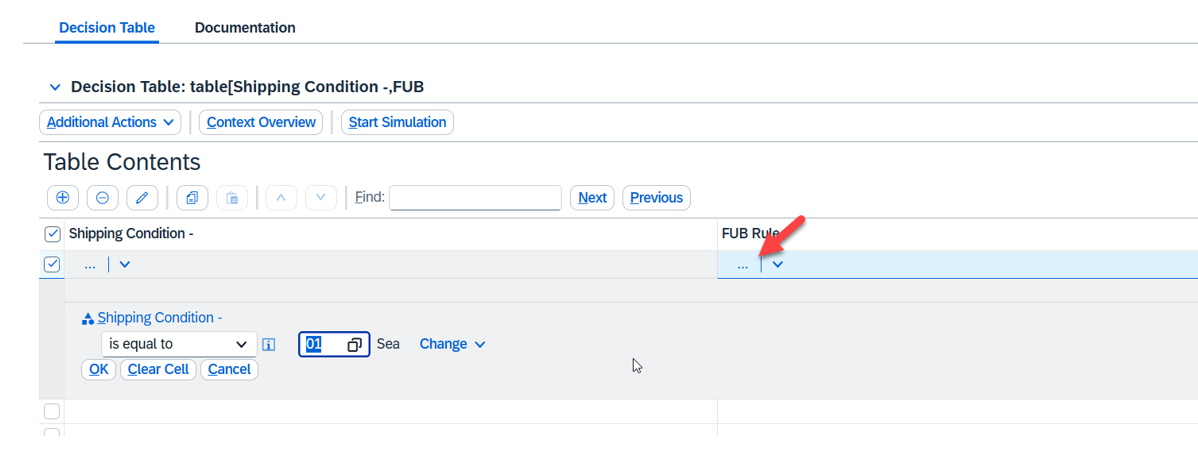Expand the Additional Actions menu

point(110,122)
